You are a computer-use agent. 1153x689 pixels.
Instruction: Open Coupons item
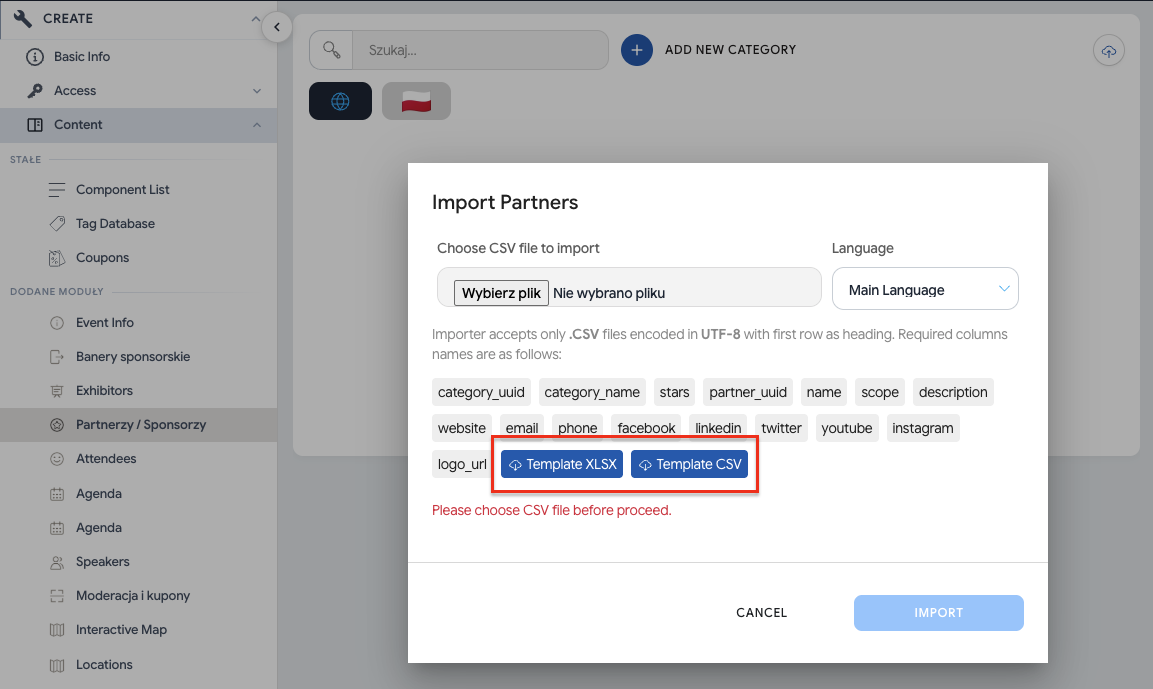(x=102, y=258)
